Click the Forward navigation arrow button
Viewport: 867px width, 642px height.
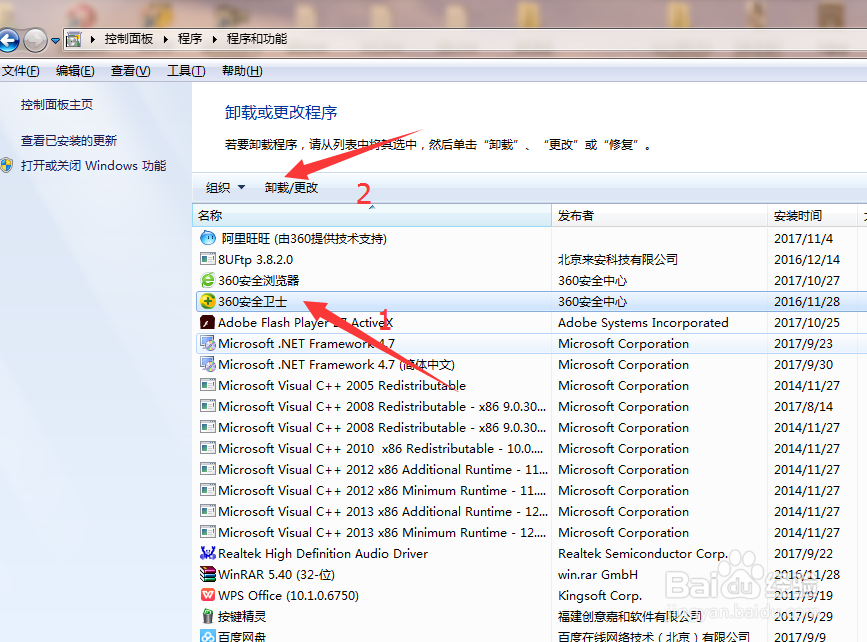[x=36, y=40]
